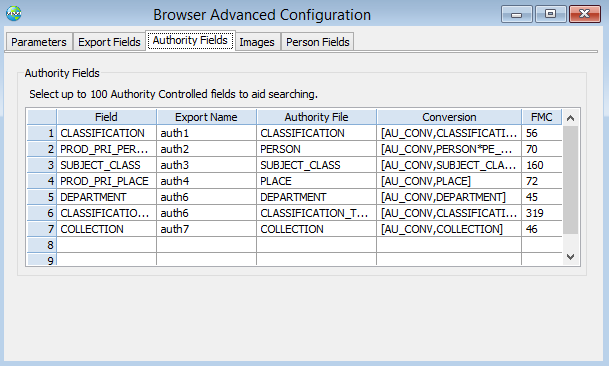609x366 pixels.
Task: Click the Field column header
Action: pos(106,117)
